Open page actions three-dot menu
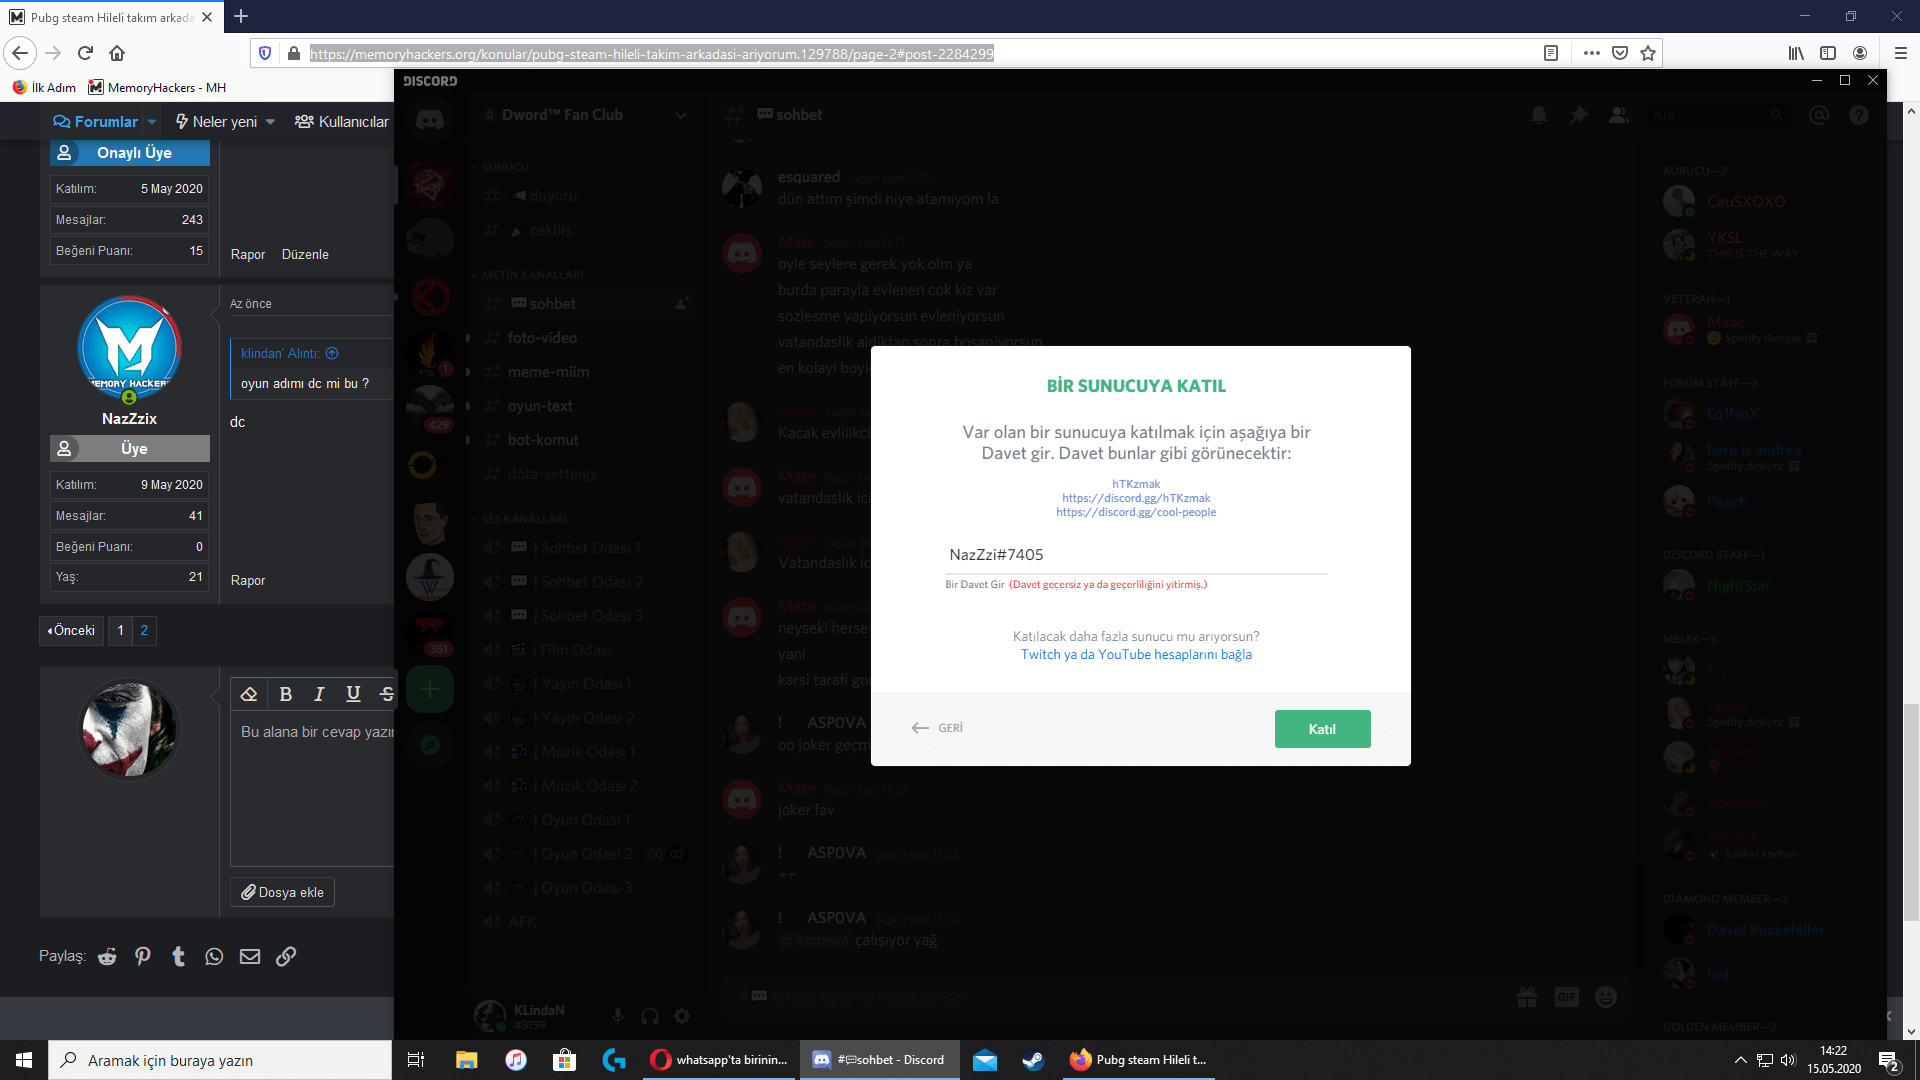The image size is (1920, 1080). (x=1592, y=53)
